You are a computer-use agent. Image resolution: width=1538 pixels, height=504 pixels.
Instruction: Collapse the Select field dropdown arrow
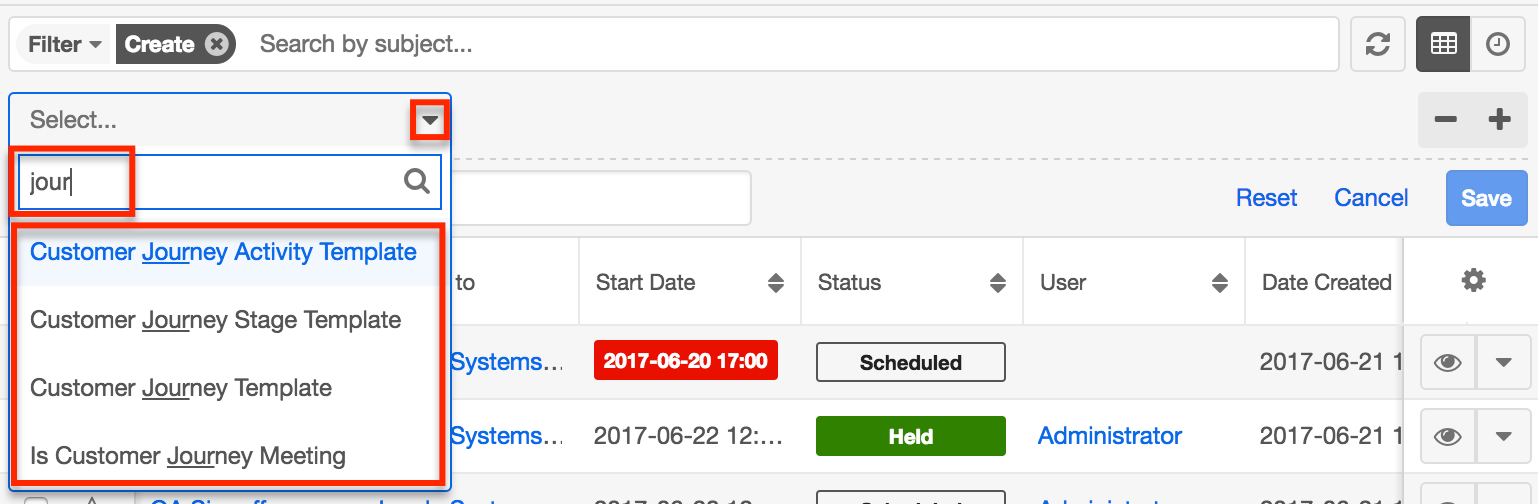430,121
